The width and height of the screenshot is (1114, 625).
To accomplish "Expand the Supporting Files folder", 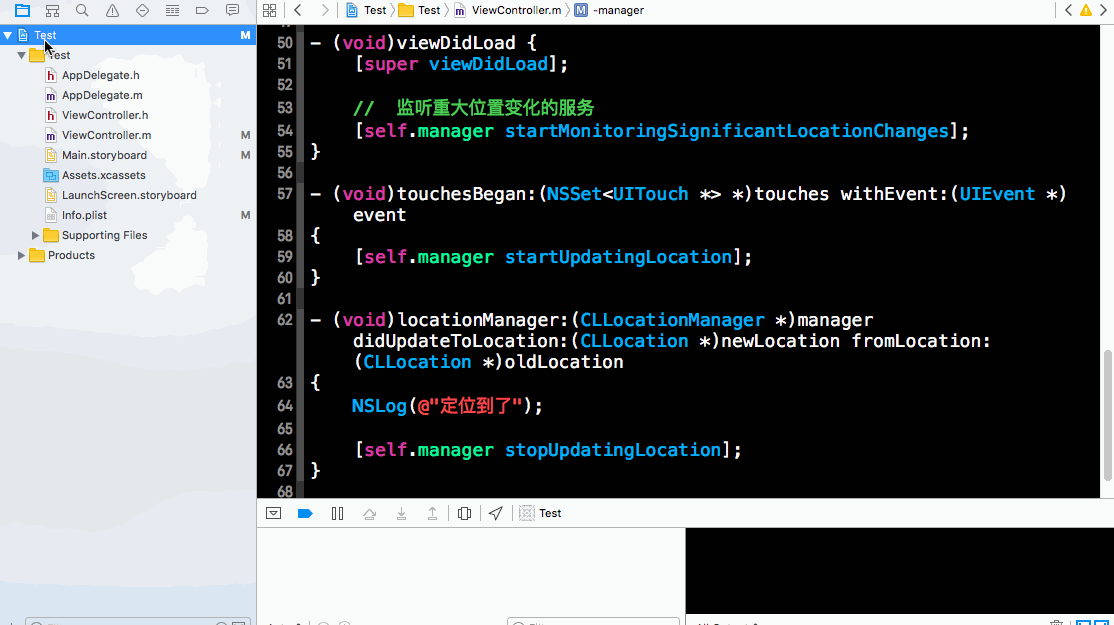I will click(36, 235).
